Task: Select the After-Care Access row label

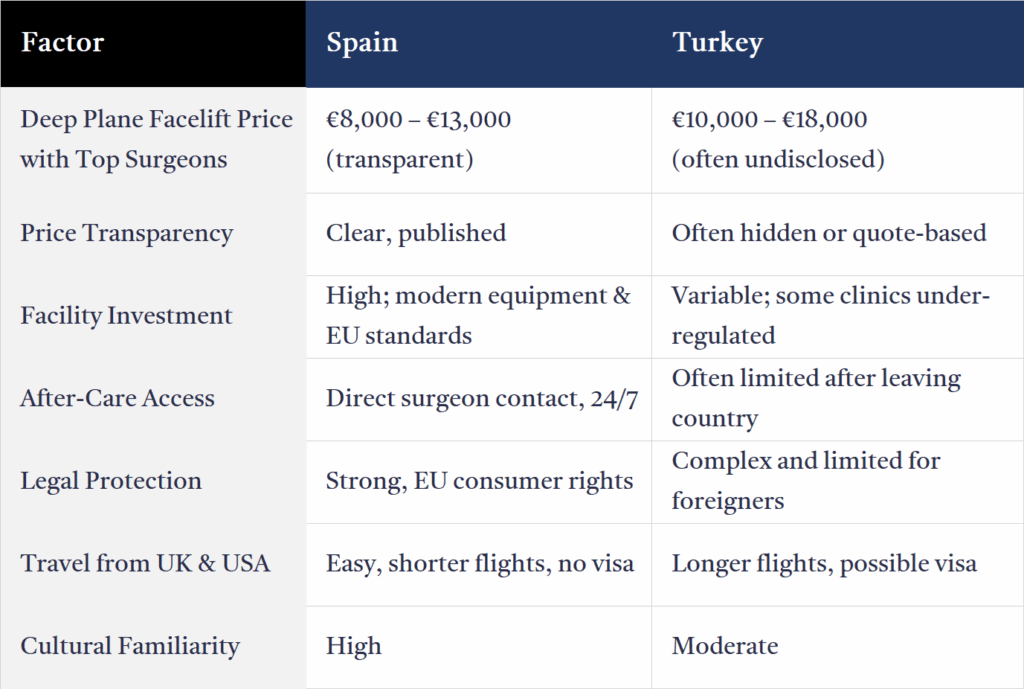Action: (117, 398)
